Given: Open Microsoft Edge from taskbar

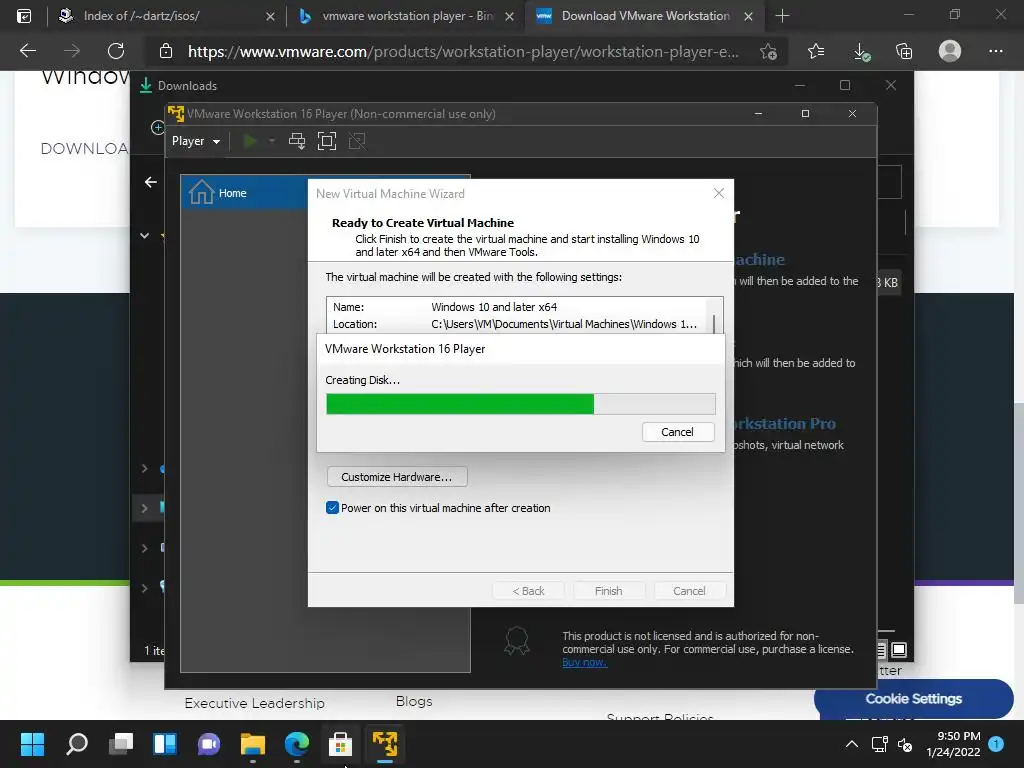Looking at the screenshot, I should tap(297, 744).
